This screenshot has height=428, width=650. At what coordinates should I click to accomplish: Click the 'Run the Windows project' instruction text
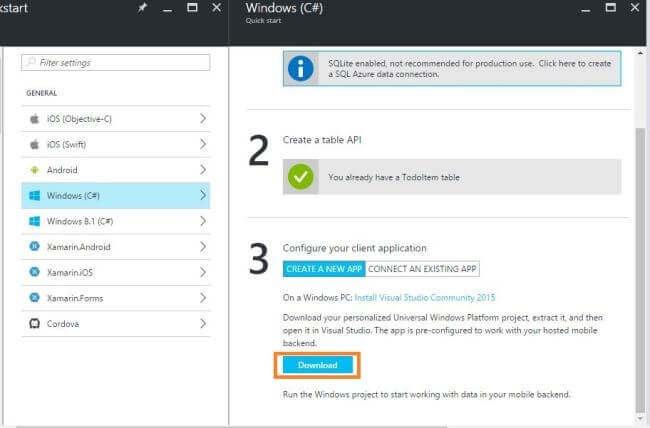[x=426, y=394]
